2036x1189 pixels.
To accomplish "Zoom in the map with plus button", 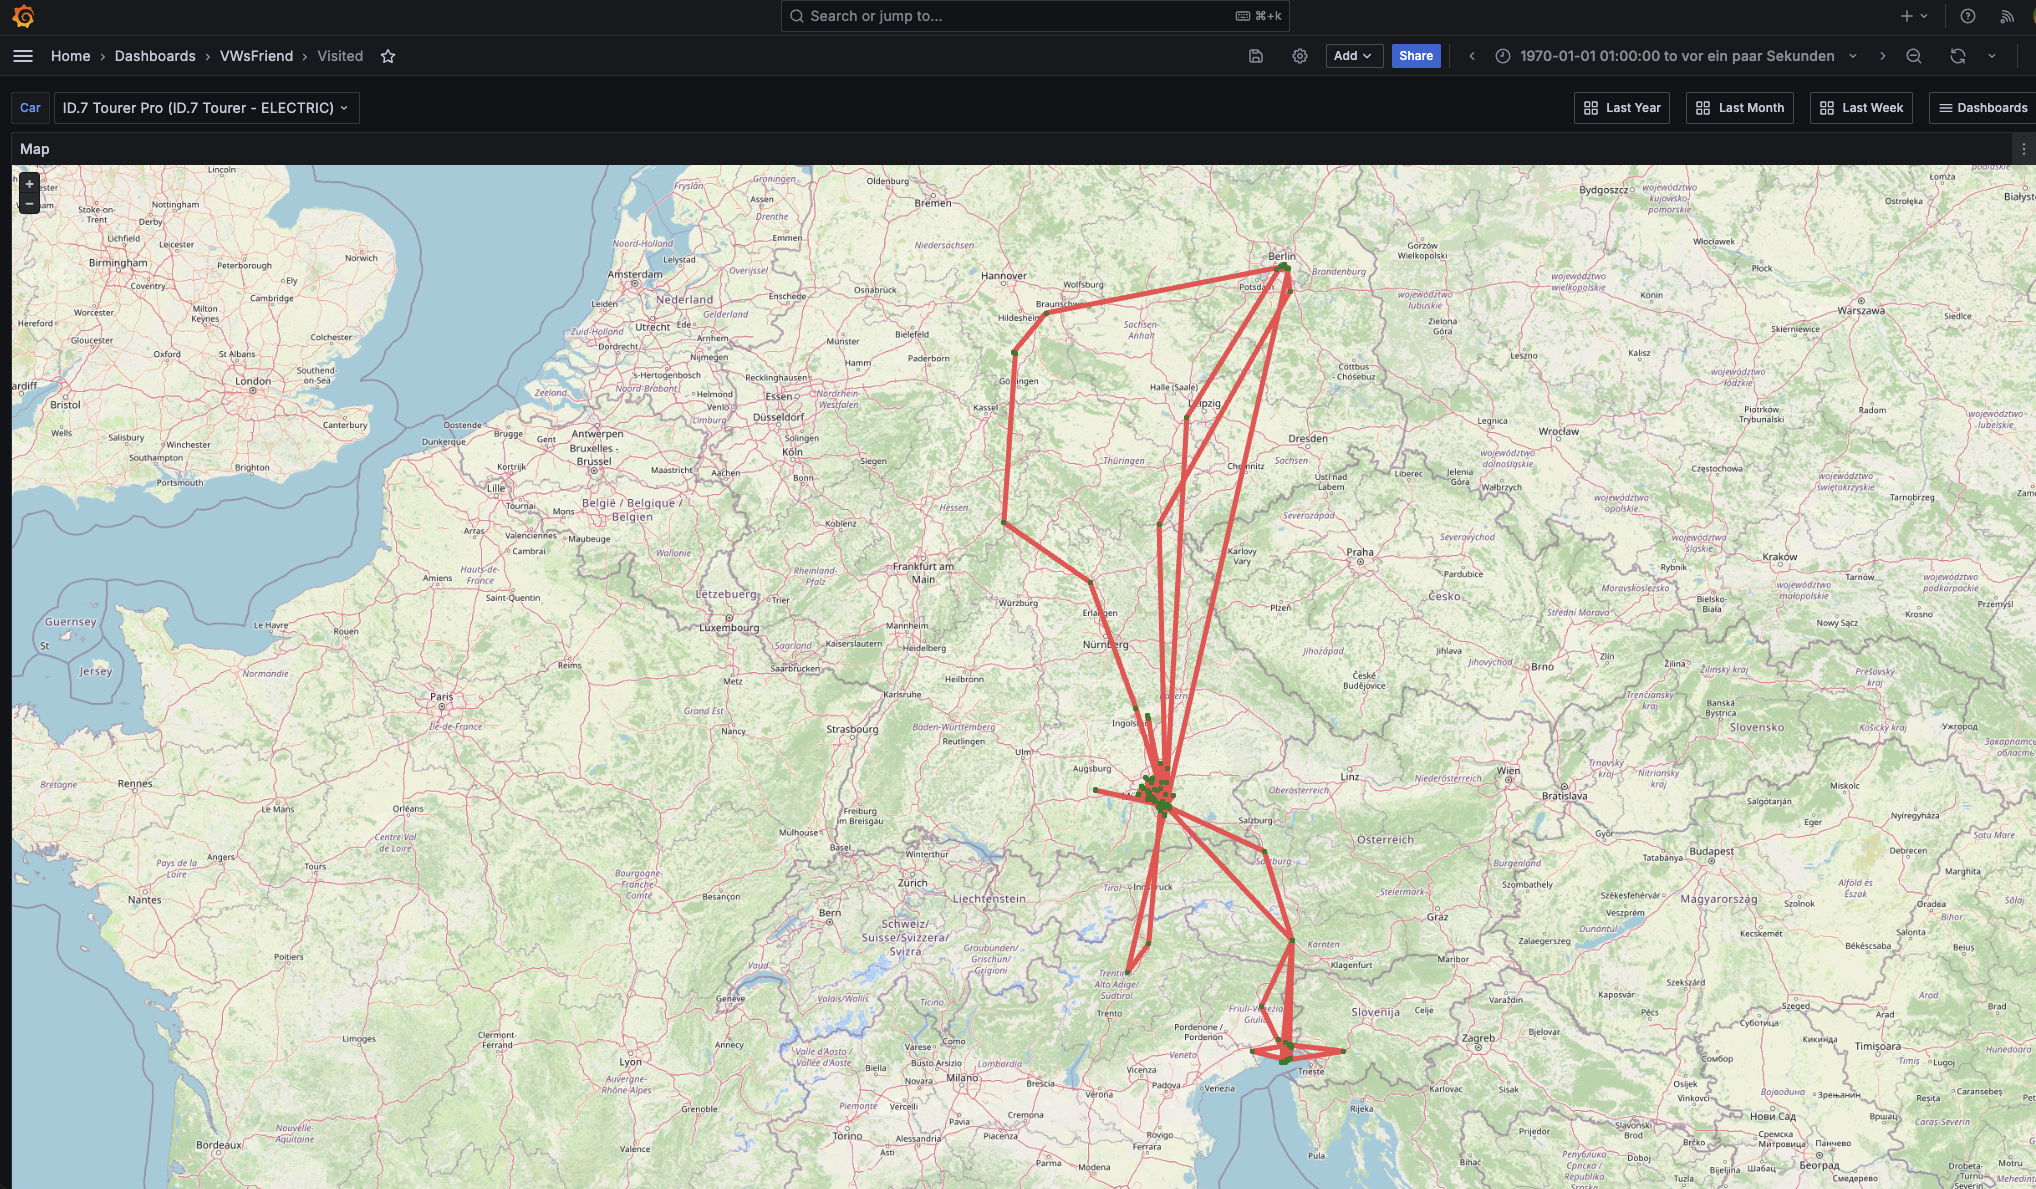I will coord(29,184).
